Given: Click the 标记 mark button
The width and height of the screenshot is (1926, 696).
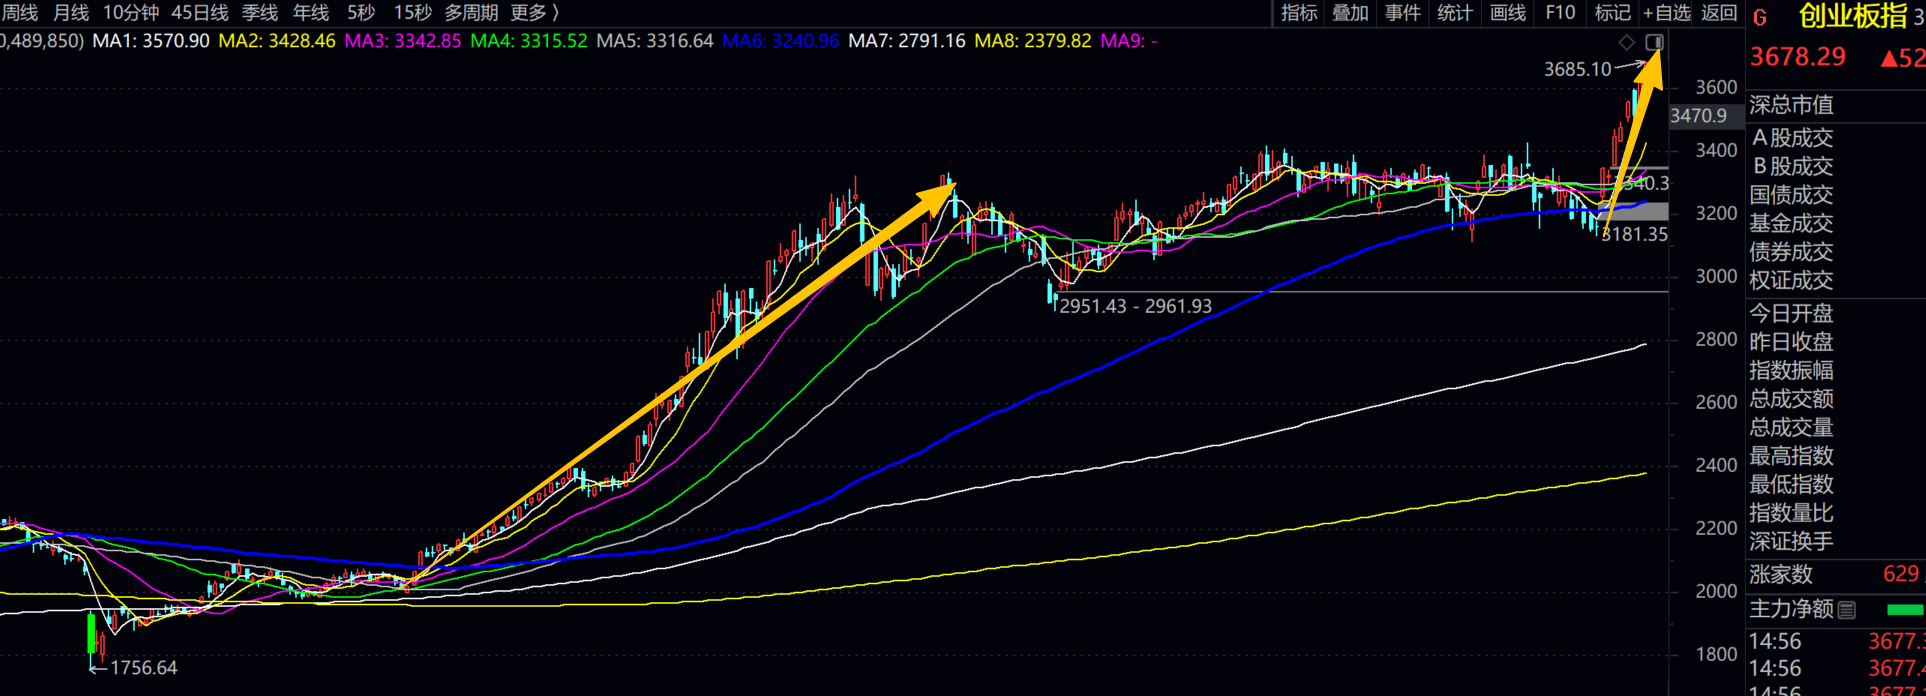Looking at the screenshot, I should click(x=1612, y=13).
